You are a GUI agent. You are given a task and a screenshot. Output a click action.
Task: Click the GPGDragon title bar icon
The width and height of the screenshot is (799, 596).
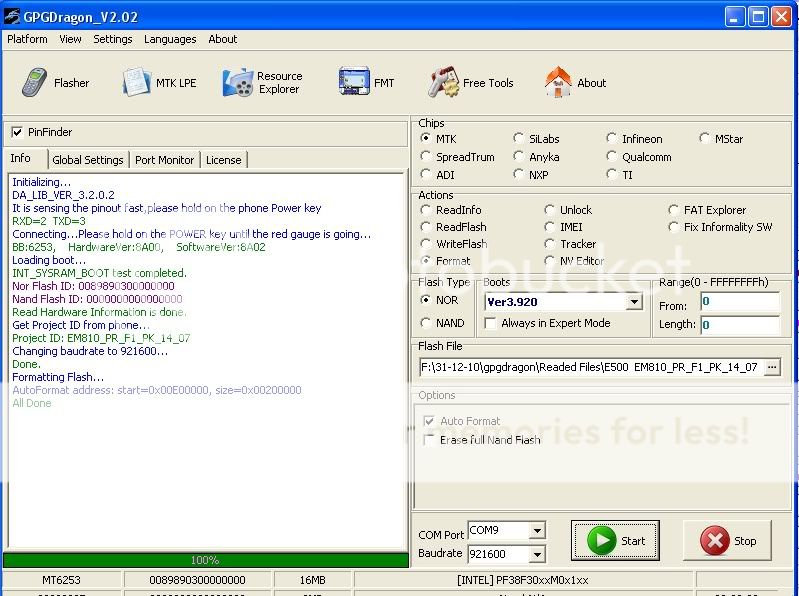coord(12,17)
